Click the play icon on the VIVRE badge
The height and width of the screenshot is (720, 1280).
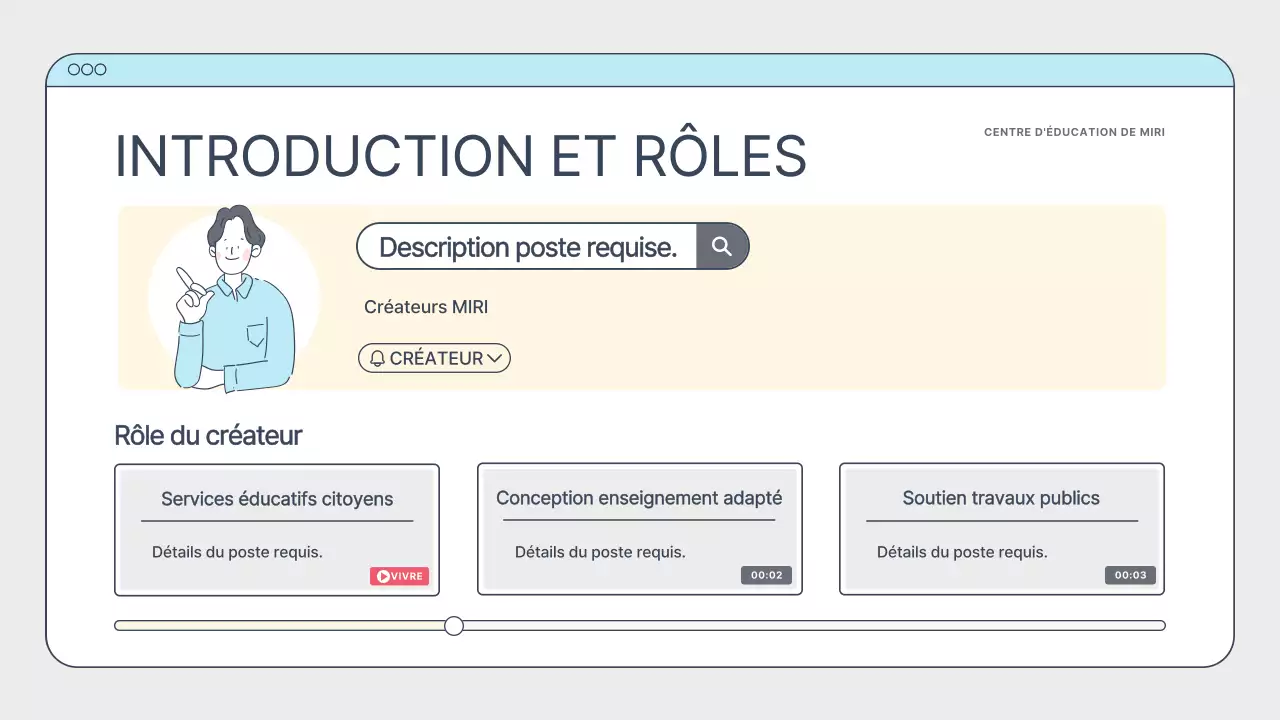[383, 576]
